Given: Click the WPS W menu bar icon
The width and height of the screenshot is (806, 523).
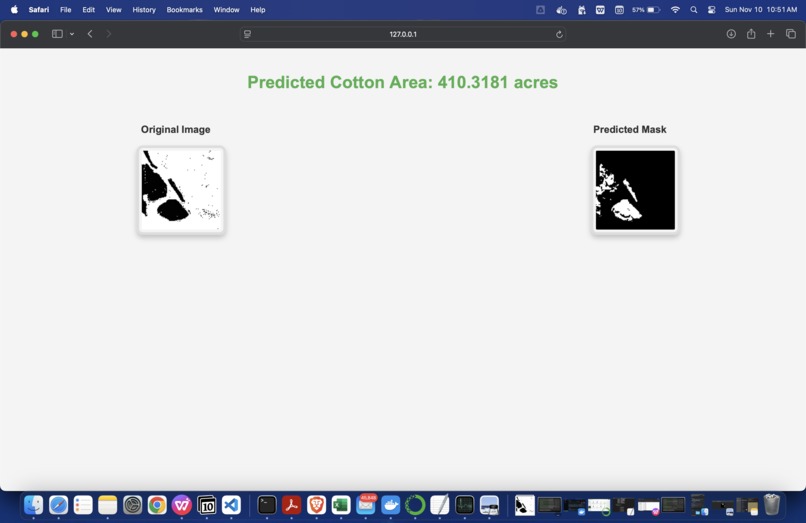Looking at the screenshot, I should point(600,10).
